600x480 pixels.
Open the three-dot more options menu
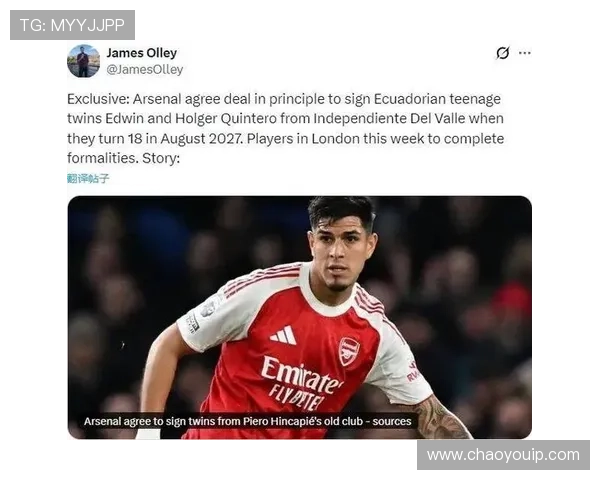pyautogui.click(x=525, y=53)
